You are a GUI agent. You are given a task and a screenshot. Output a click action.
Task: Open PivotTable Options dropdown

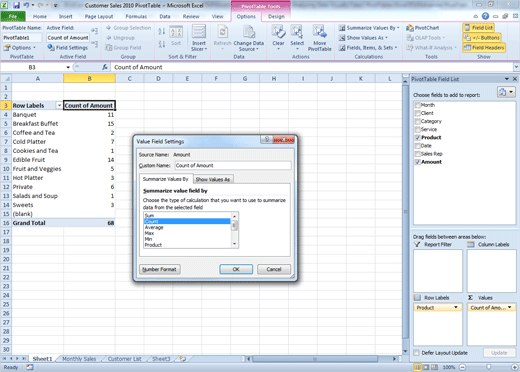tap(20, 48)
